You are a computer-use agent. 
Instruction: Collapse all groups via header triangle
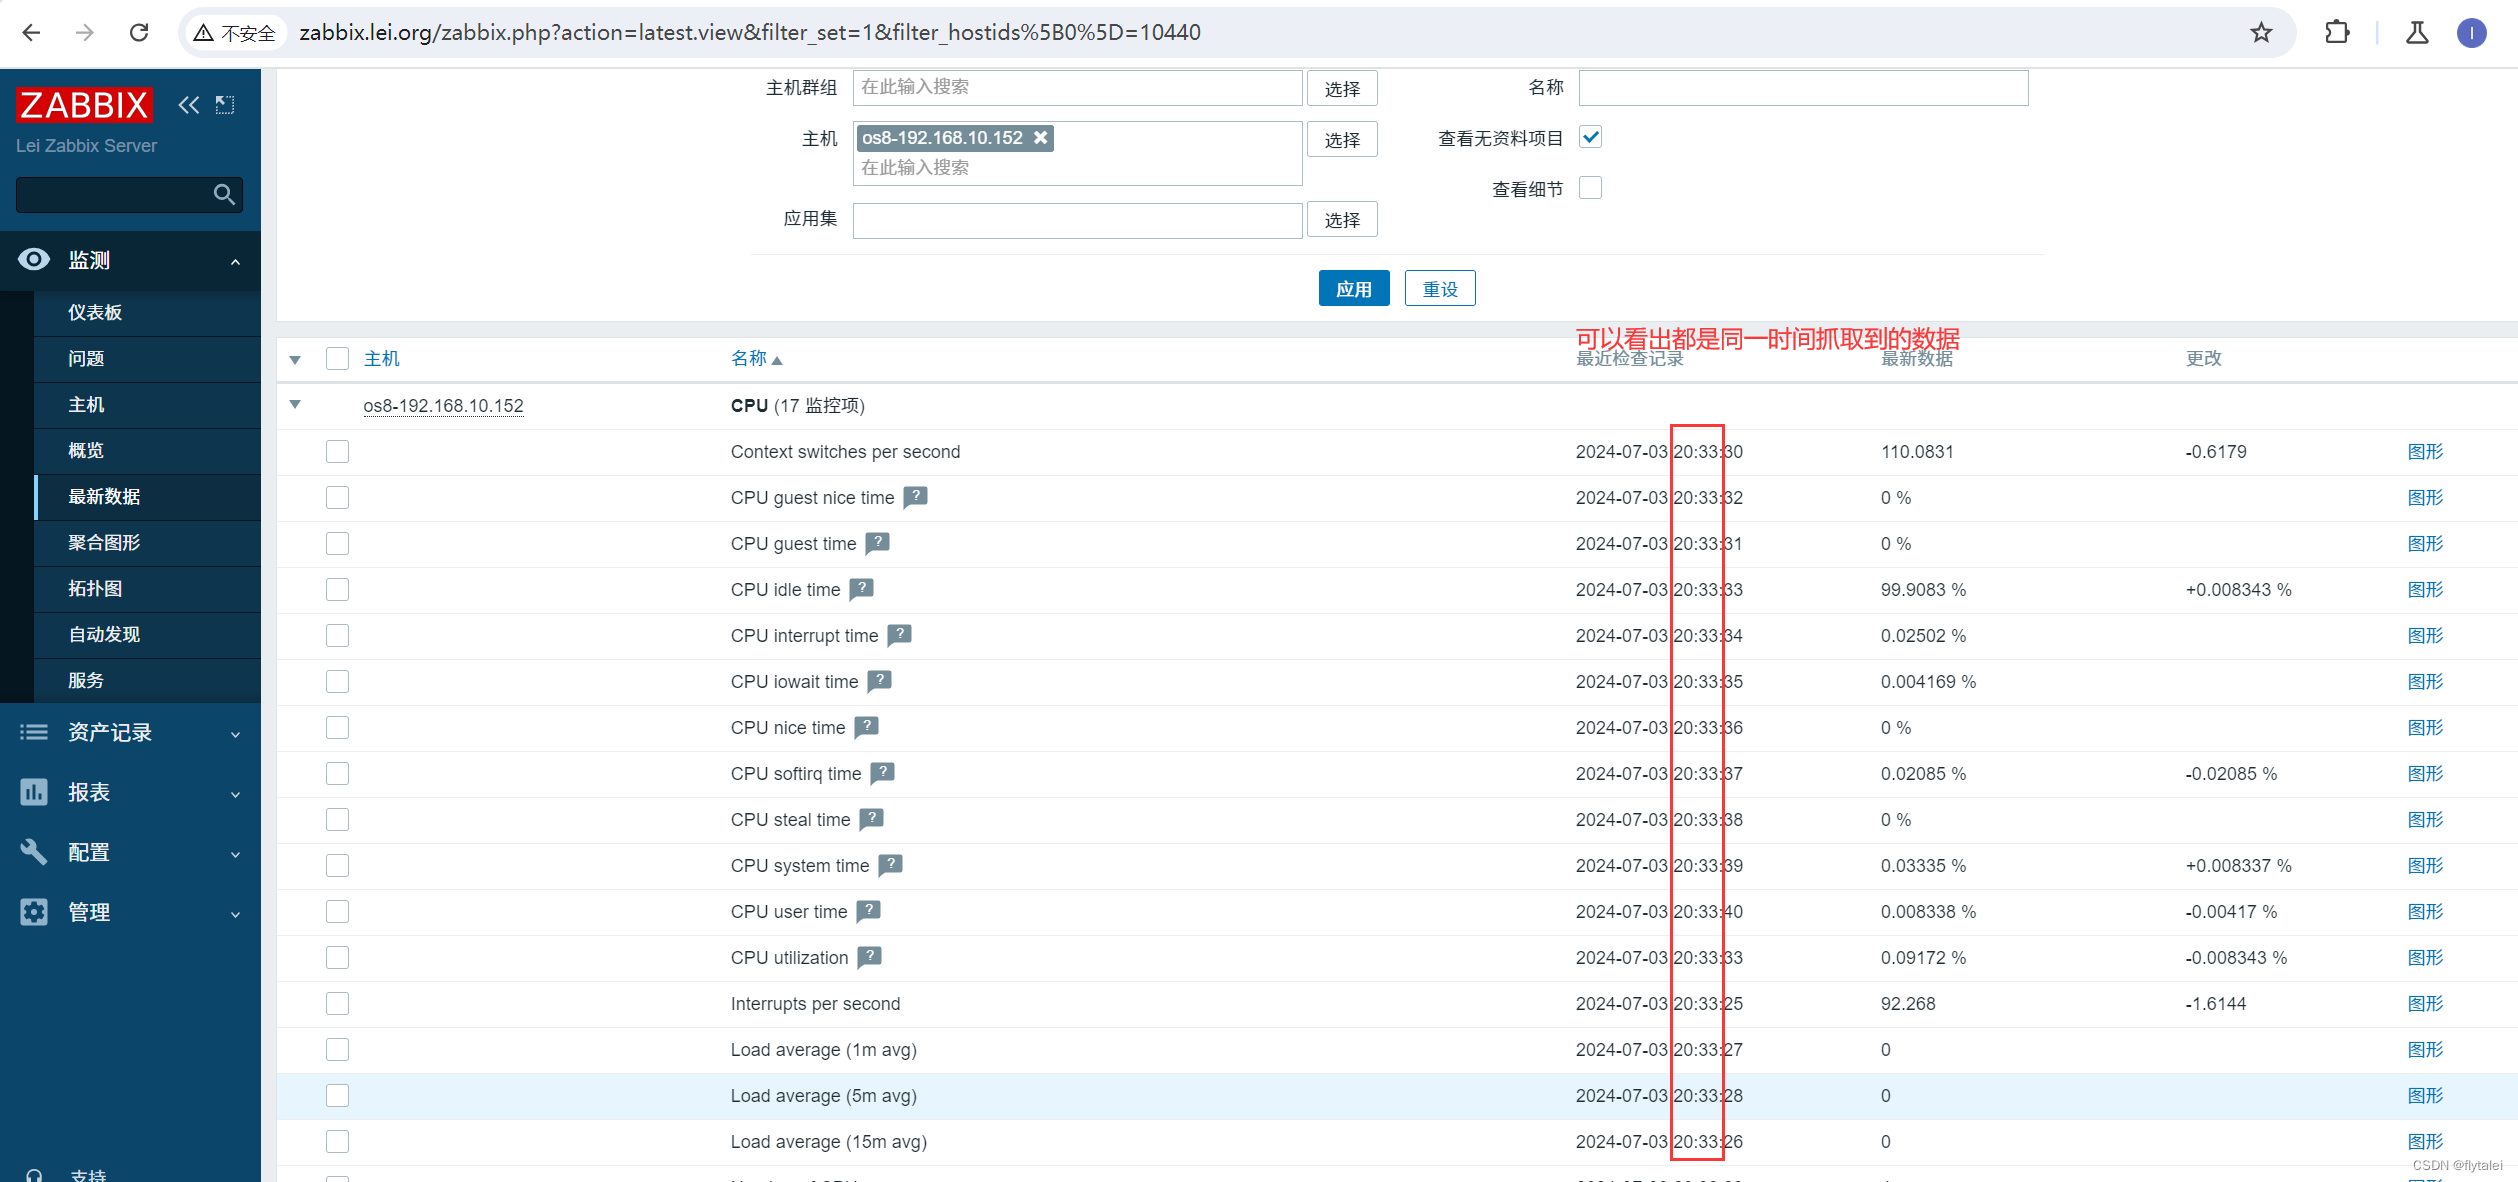pos(295,360)
